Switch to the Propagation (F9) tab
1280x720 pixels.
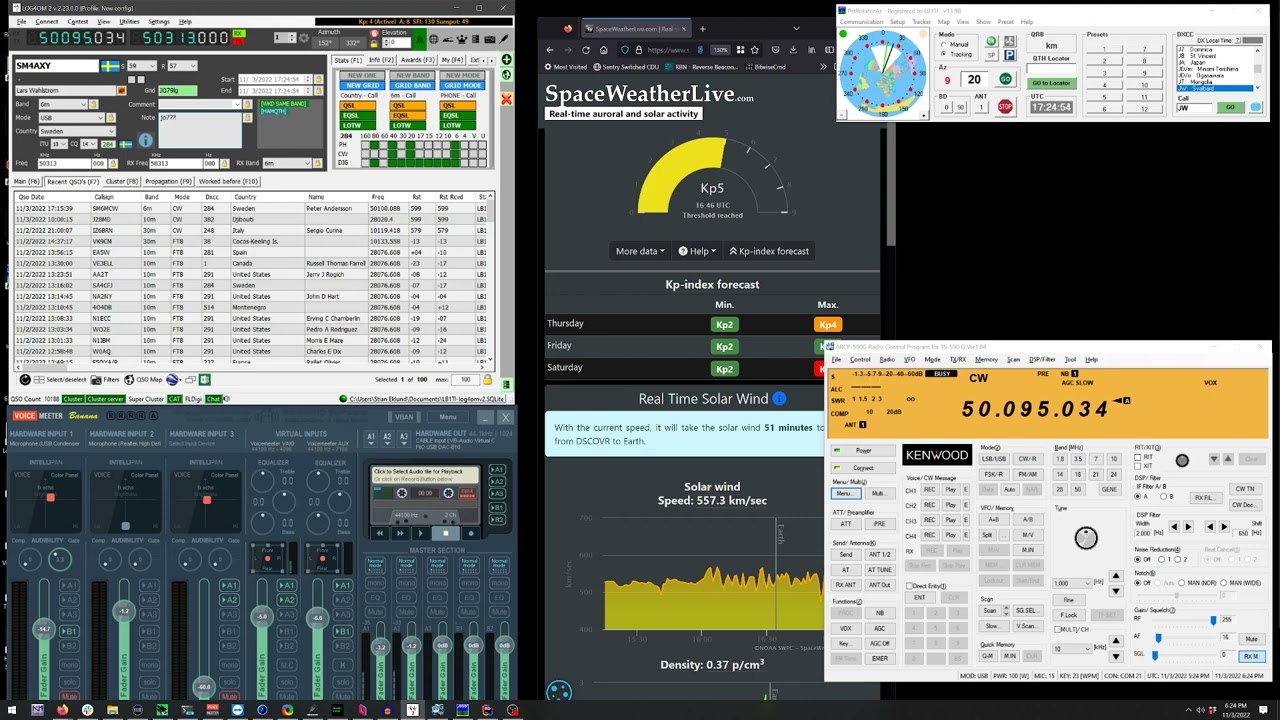168,182
